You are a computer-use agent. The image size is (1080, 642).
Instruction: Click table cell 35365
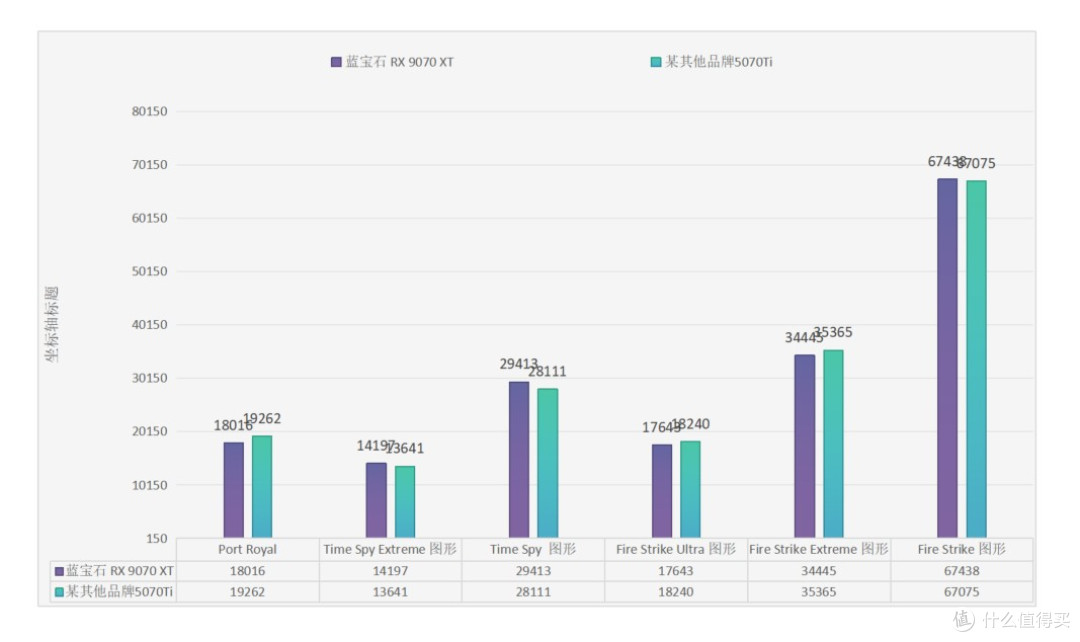click(818, 592)
